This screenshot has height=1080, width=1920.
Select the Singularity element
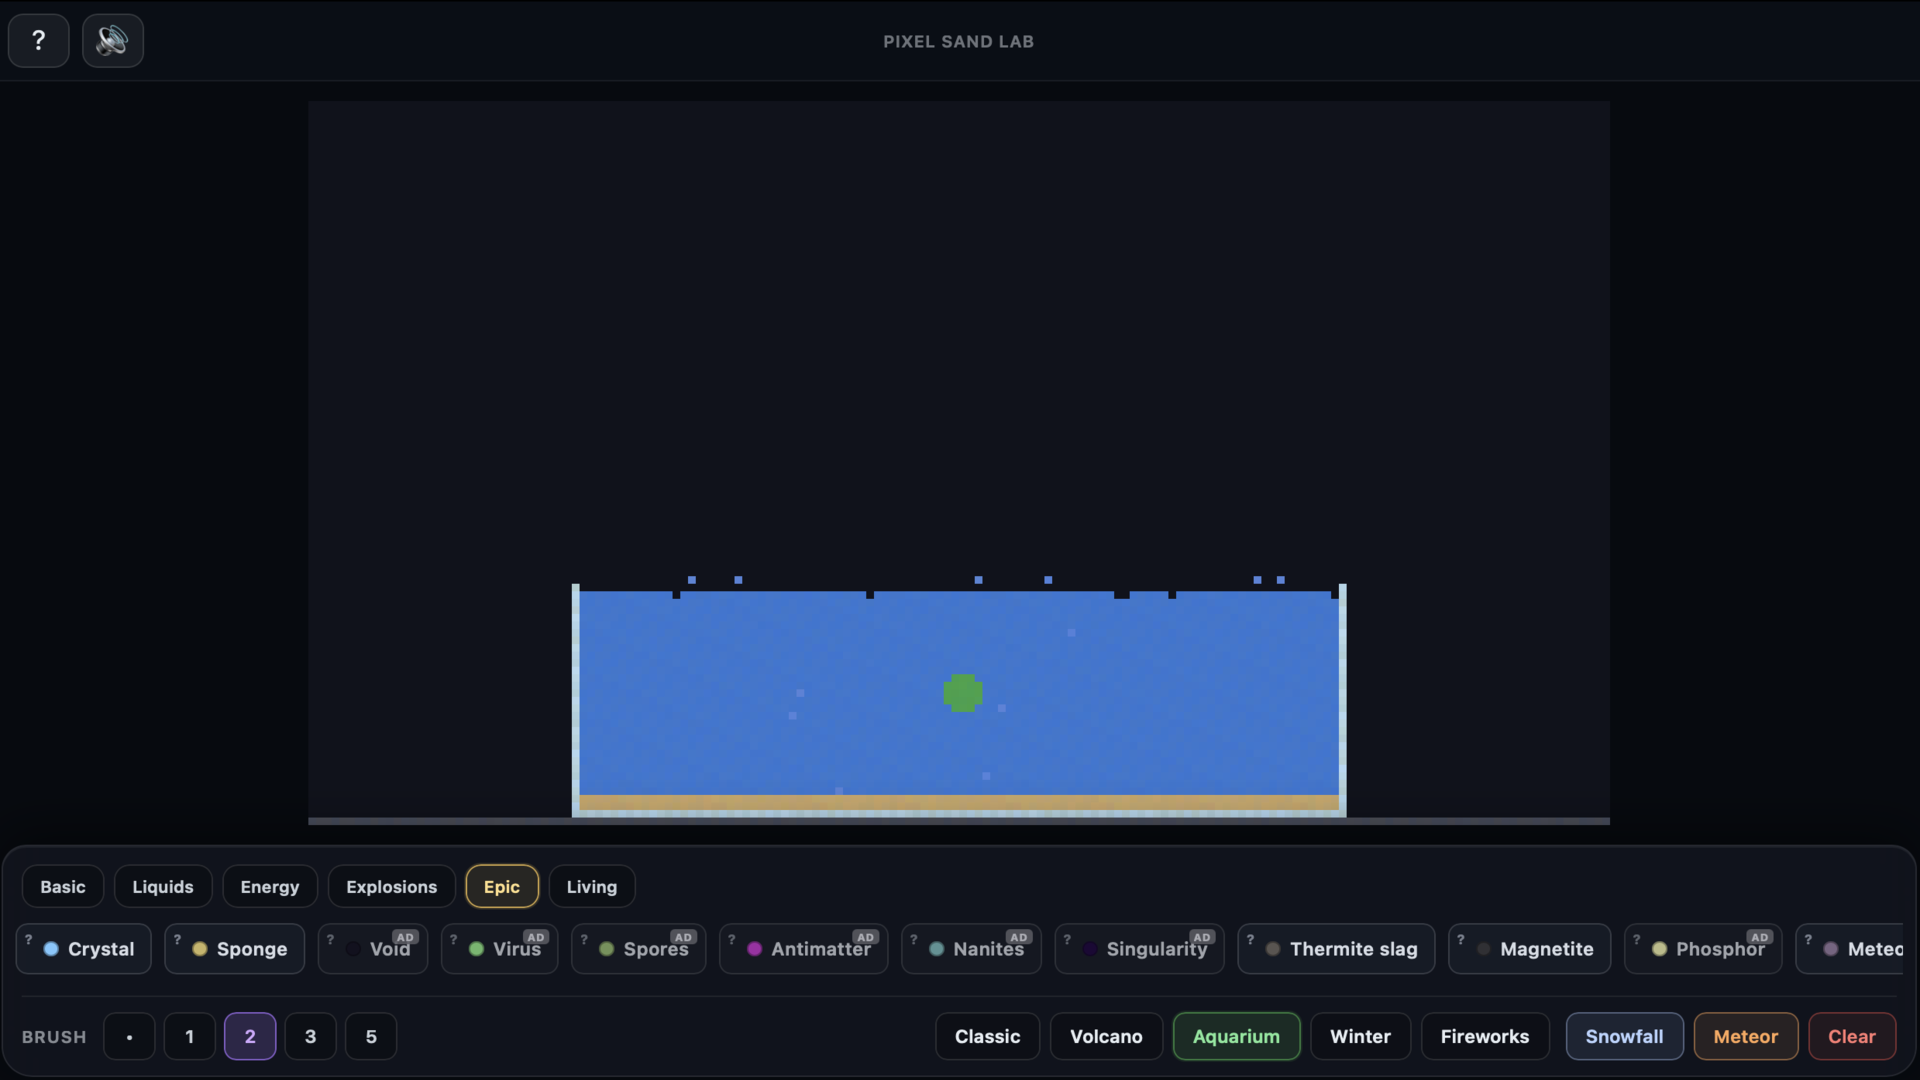click(1139, 948)
